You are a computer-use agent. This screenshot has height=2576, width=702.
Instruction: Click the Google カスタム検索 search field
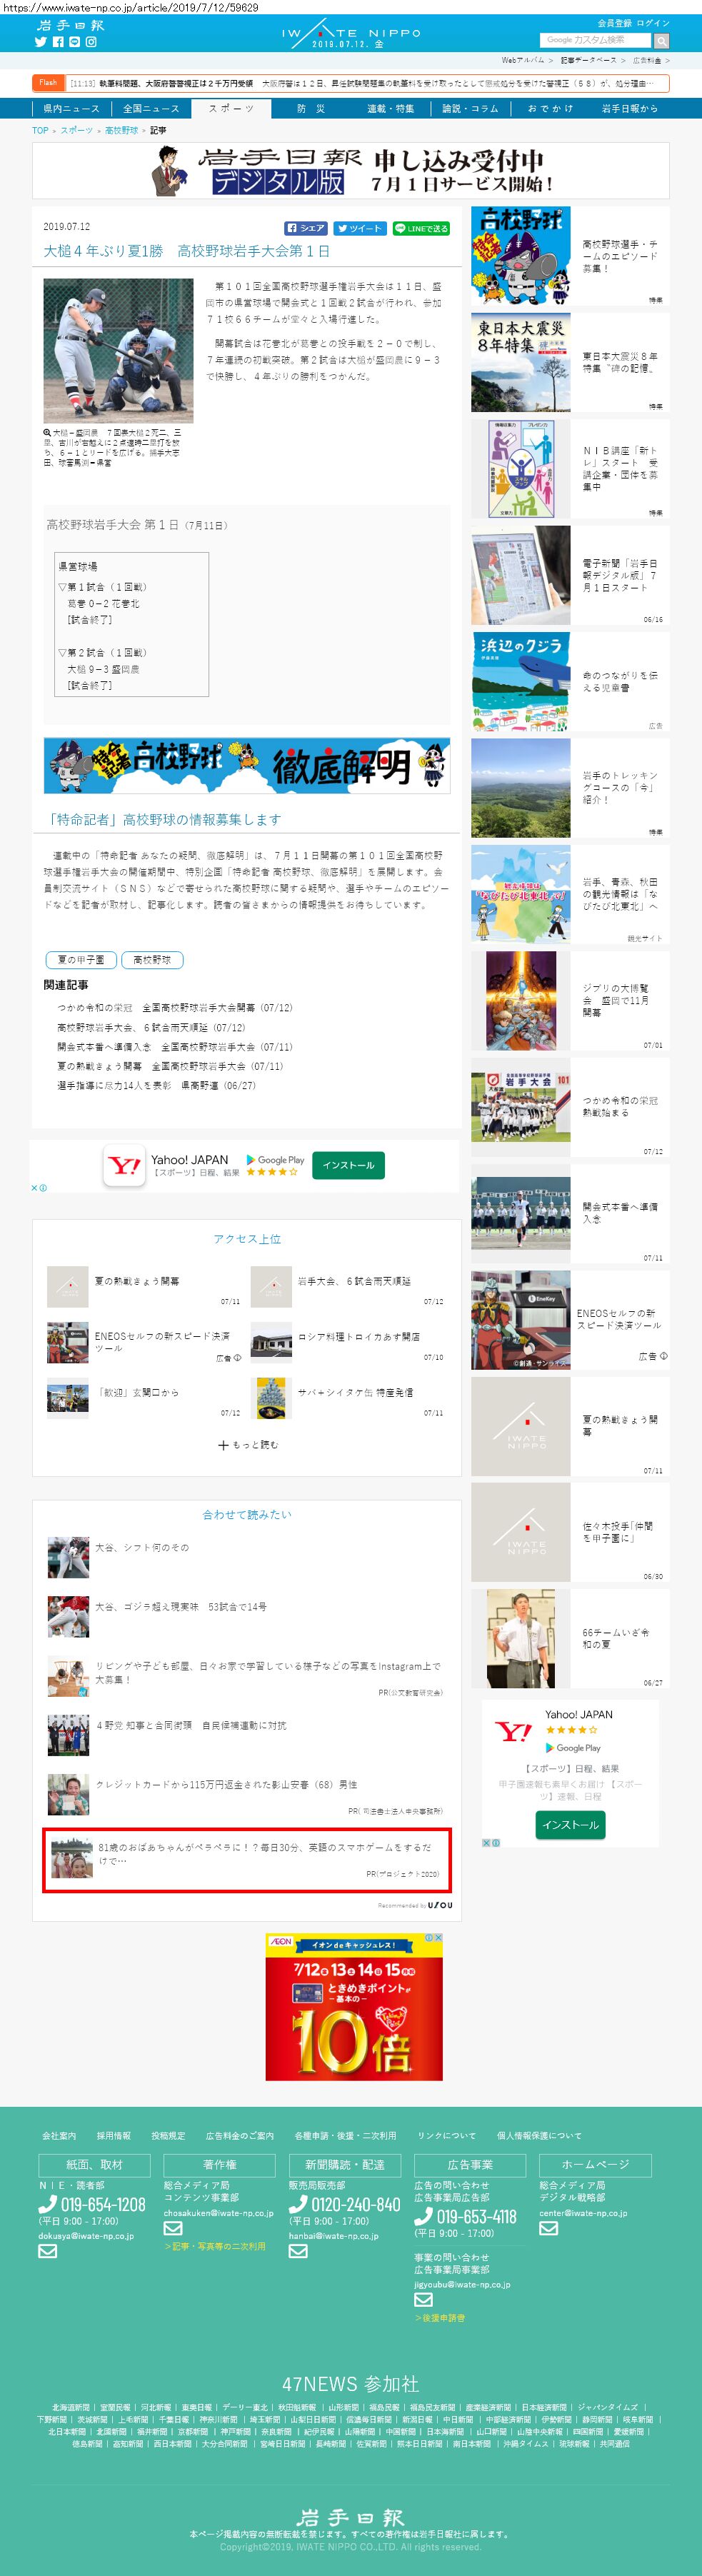coord(596,41)
